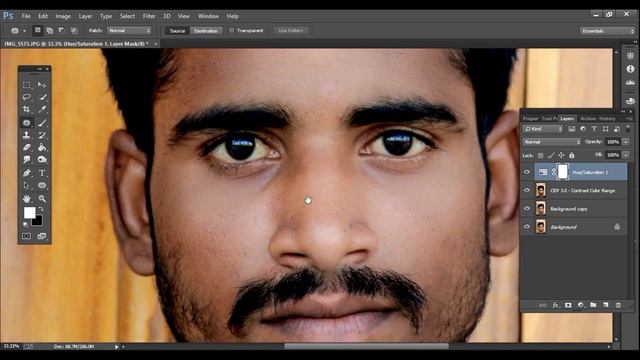
Task: Toggle lock all for layer
Action: click(571, 155)
